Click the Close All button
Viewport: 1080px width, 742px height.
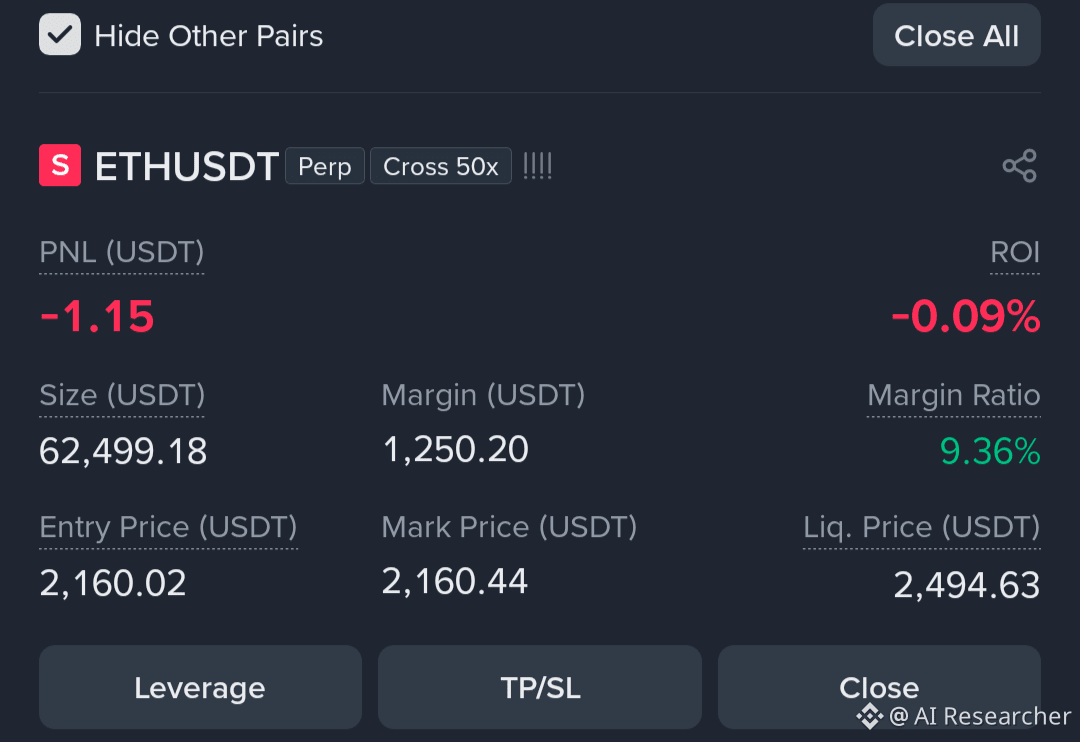(957, 35)
